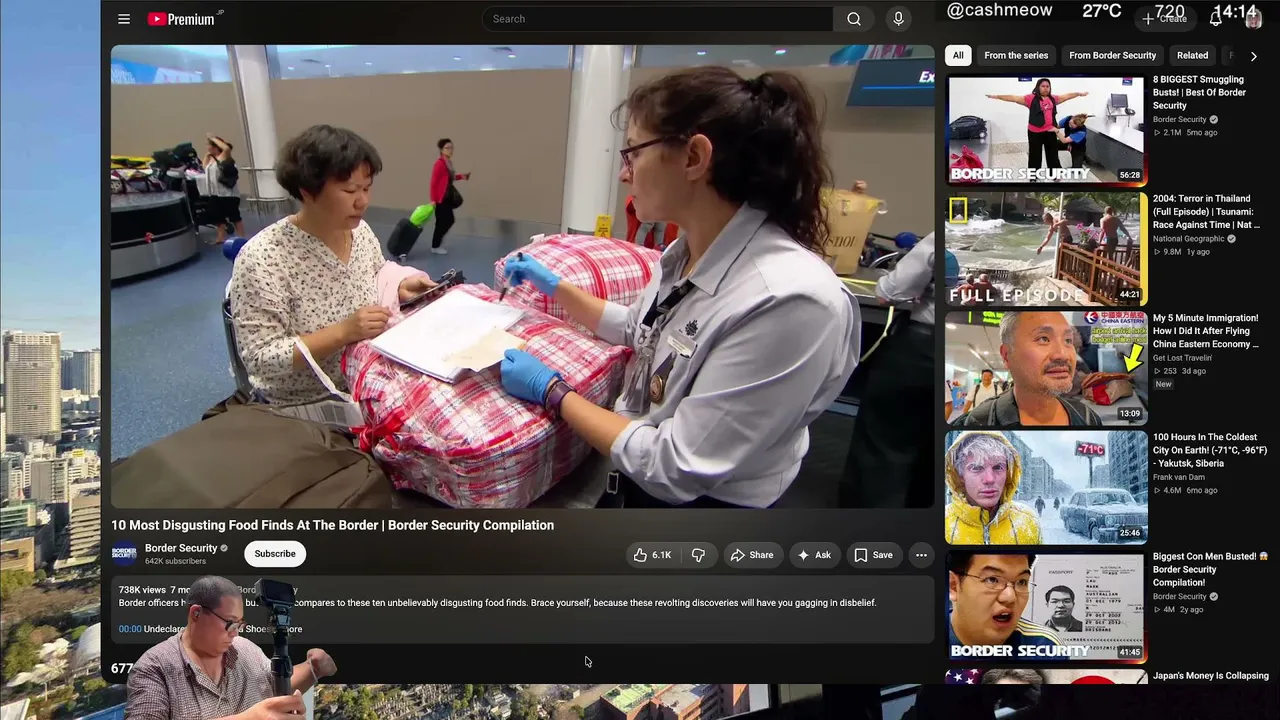
Task: Share the Border Security compilation video
Action: pos(752,555)
